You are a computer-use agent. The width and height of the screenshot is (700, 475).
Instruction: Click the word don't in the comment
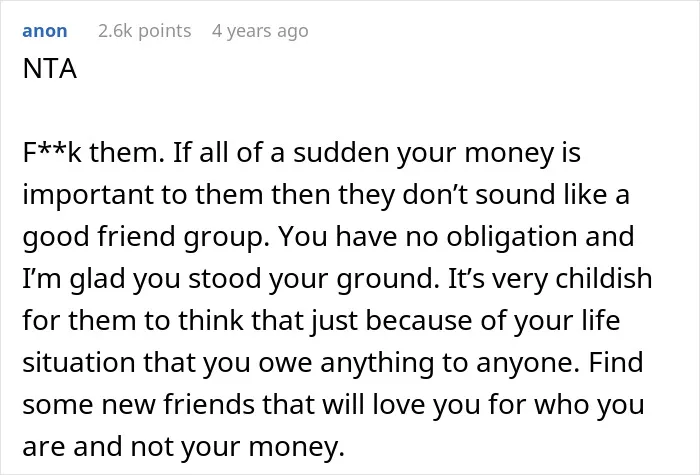tap(434, 195)
